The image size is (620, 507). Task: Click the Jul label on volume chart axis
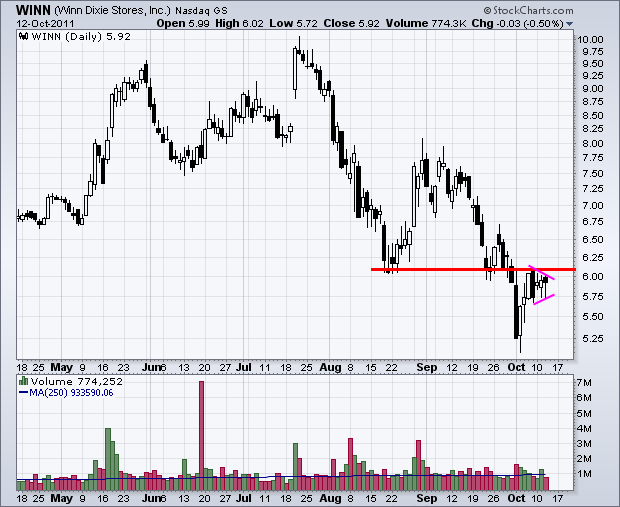[x=244, y=498]
